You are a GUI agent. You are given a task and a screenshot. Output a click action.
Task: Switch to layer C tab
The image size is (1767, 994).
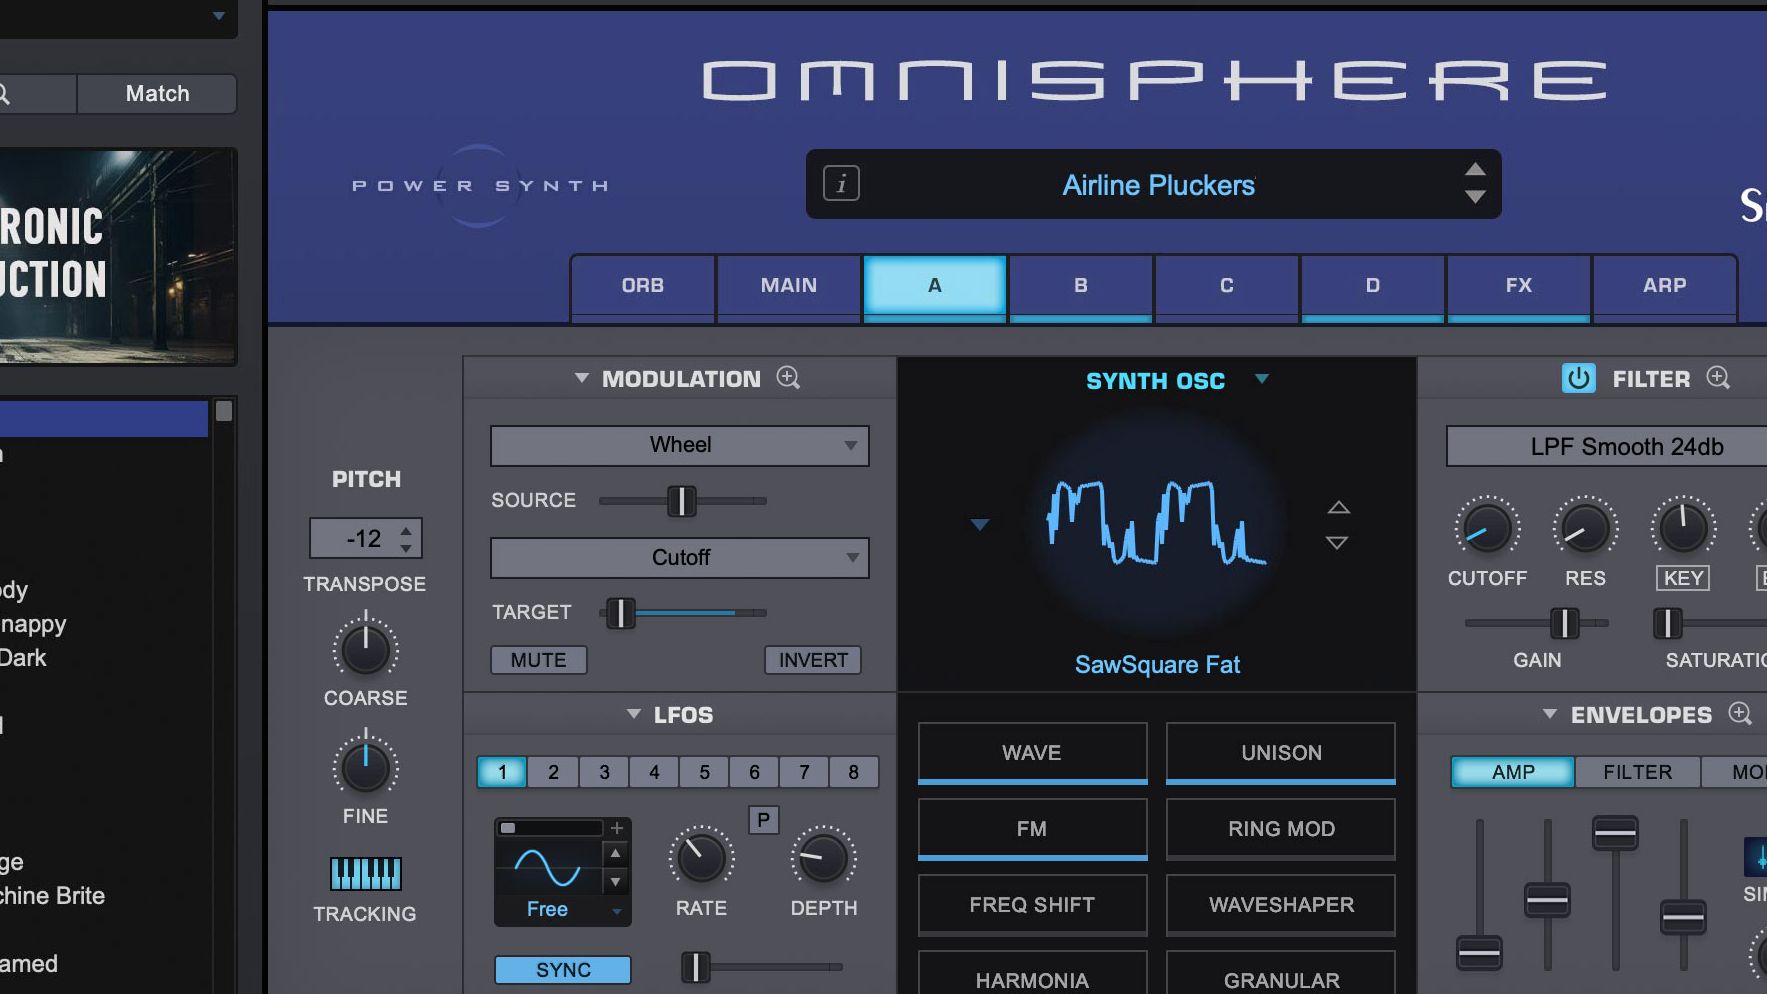click(x=1227, y=286)
